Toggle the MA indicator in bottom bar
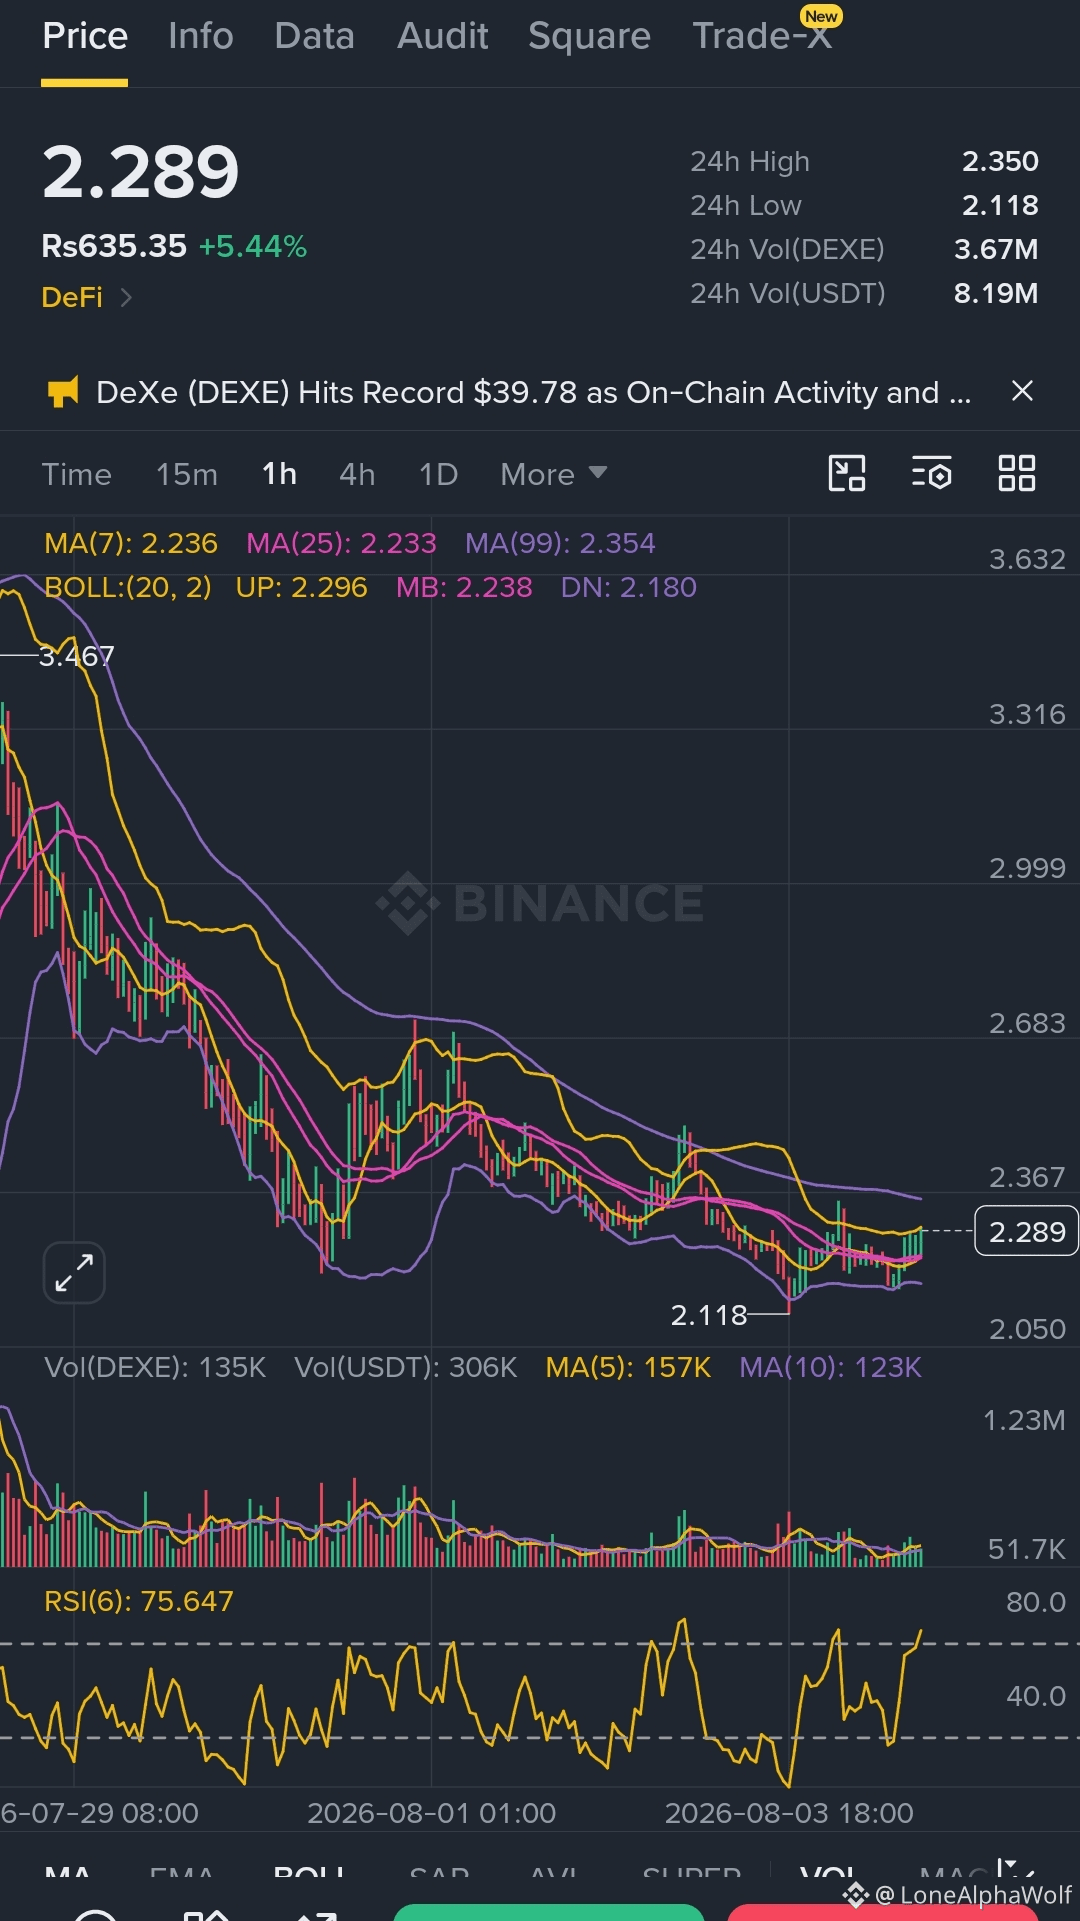 (68, 1872)
